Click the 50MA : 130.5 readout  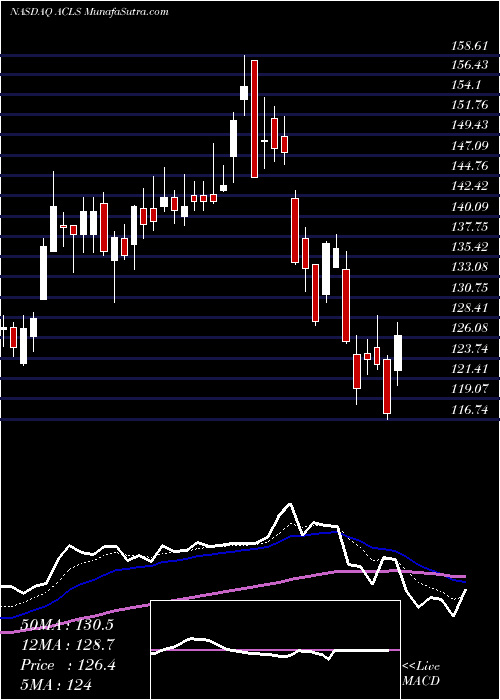click(x=67, y=624)
